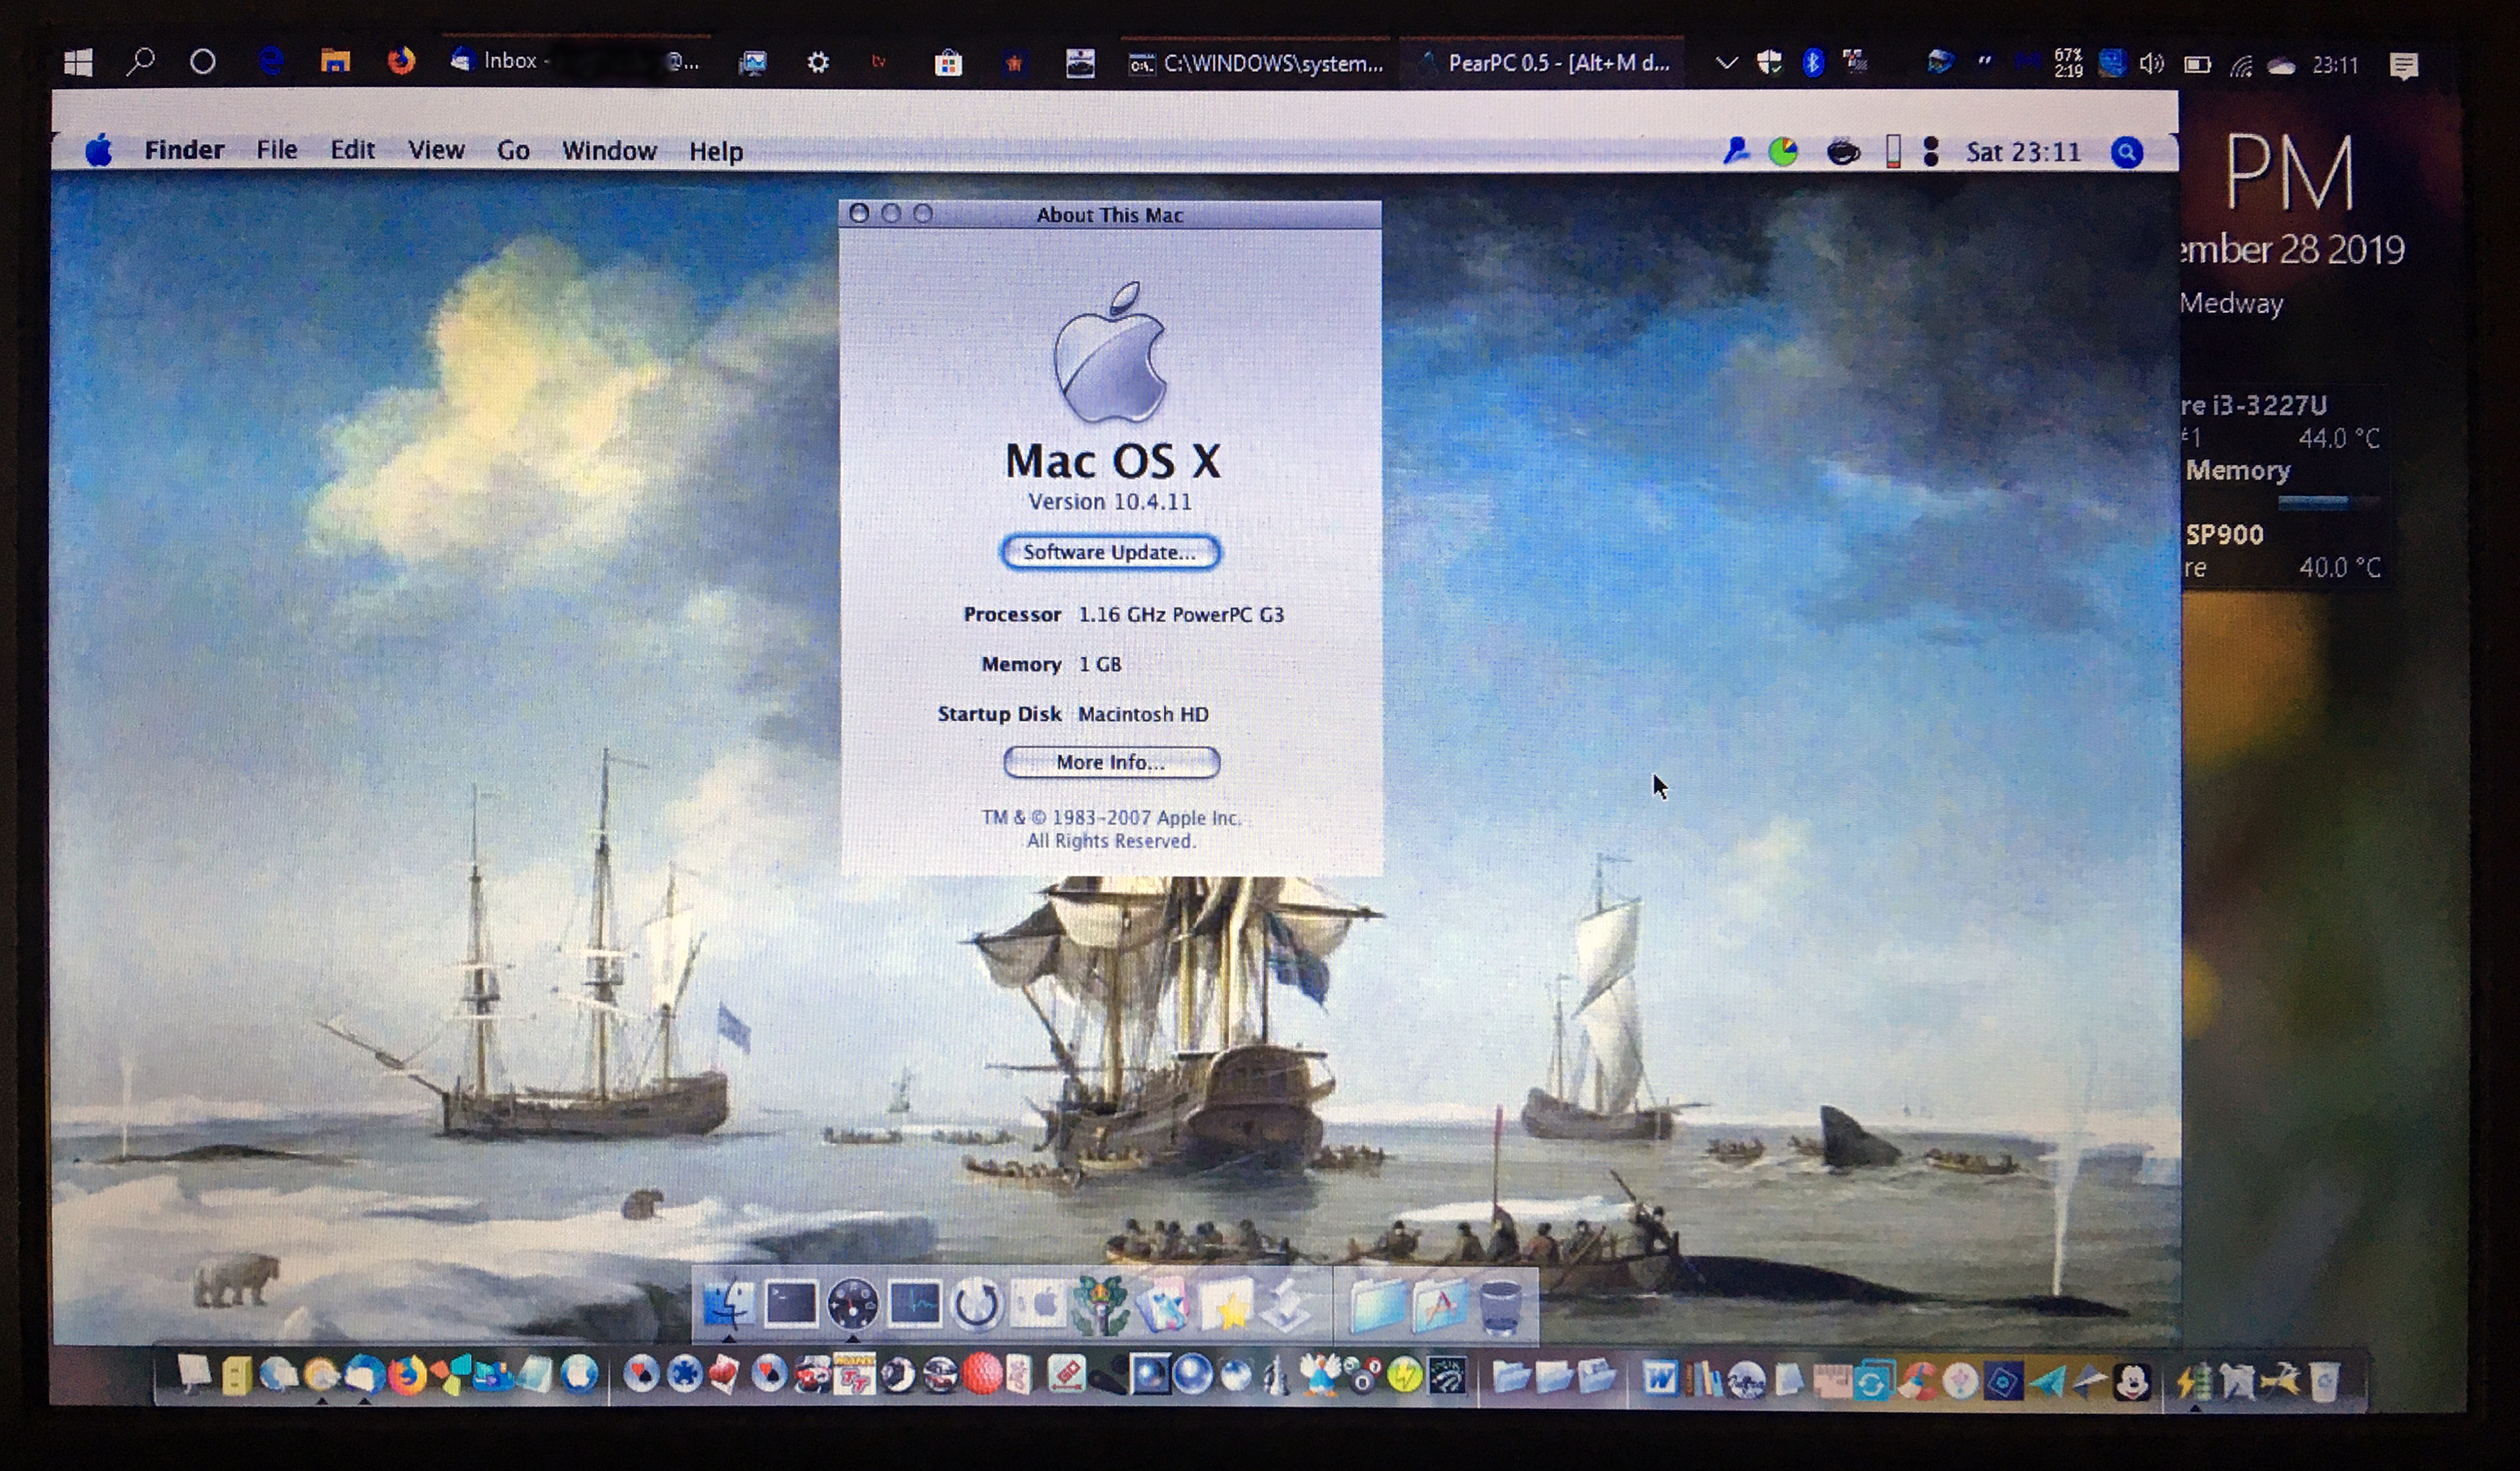Open the View menu
Viewport: 2520px width, 1471px height.
coord(436,150)
